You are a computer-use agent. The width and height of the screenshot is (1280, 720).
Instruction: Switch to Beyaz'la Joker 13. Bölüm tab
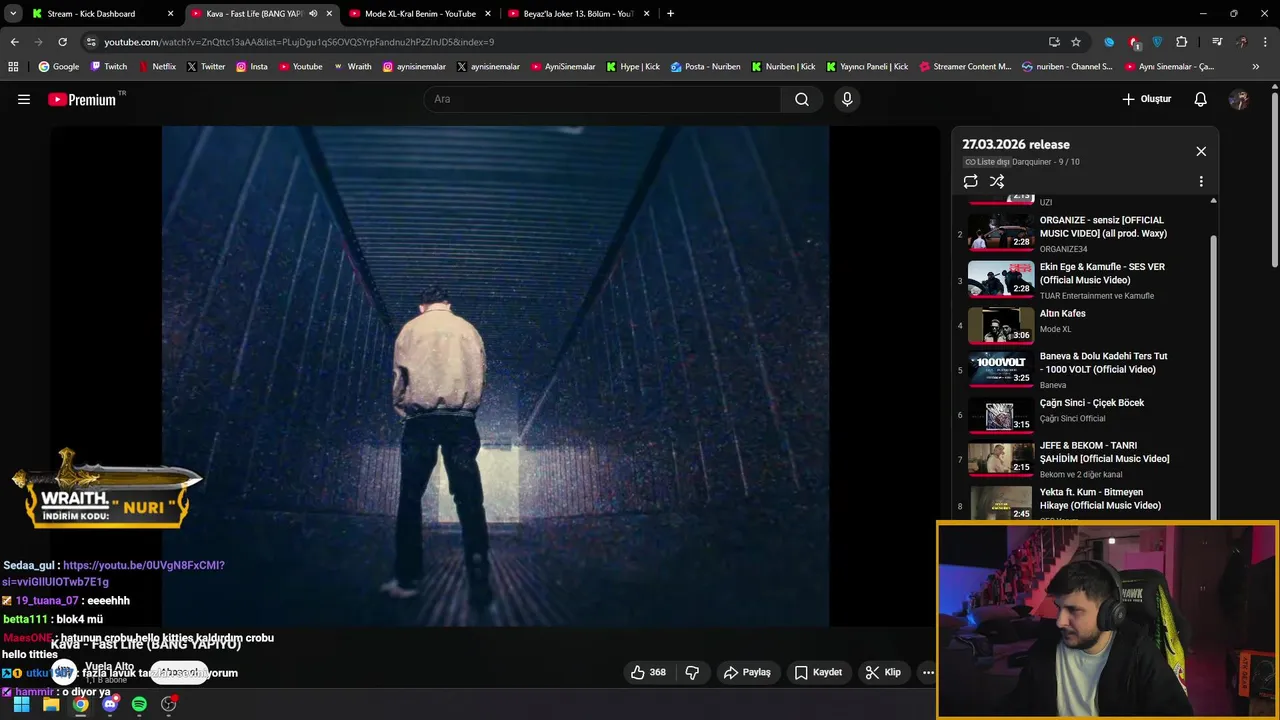578,14
